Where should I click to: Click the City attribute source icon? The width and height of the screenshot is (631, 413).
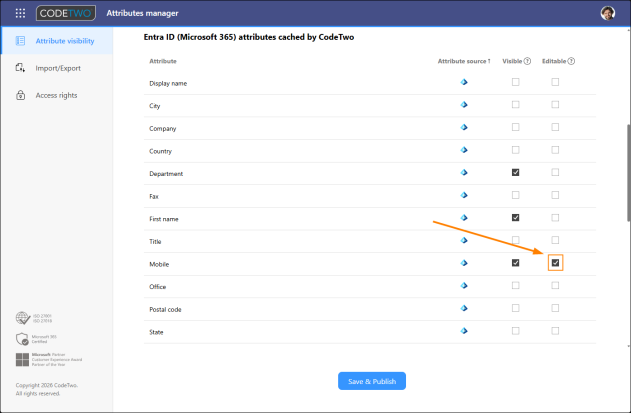pos(464,105)
